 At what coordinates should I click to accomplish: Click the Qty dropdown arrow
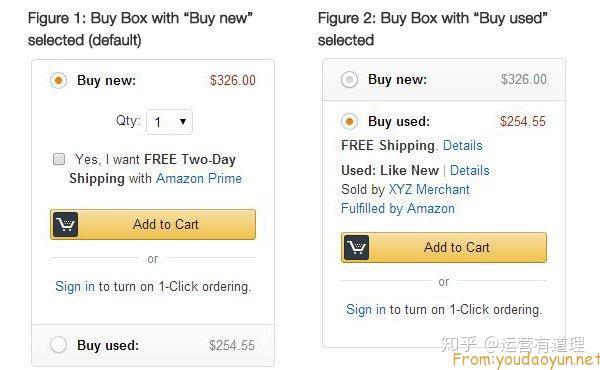(x=183, y=122)
